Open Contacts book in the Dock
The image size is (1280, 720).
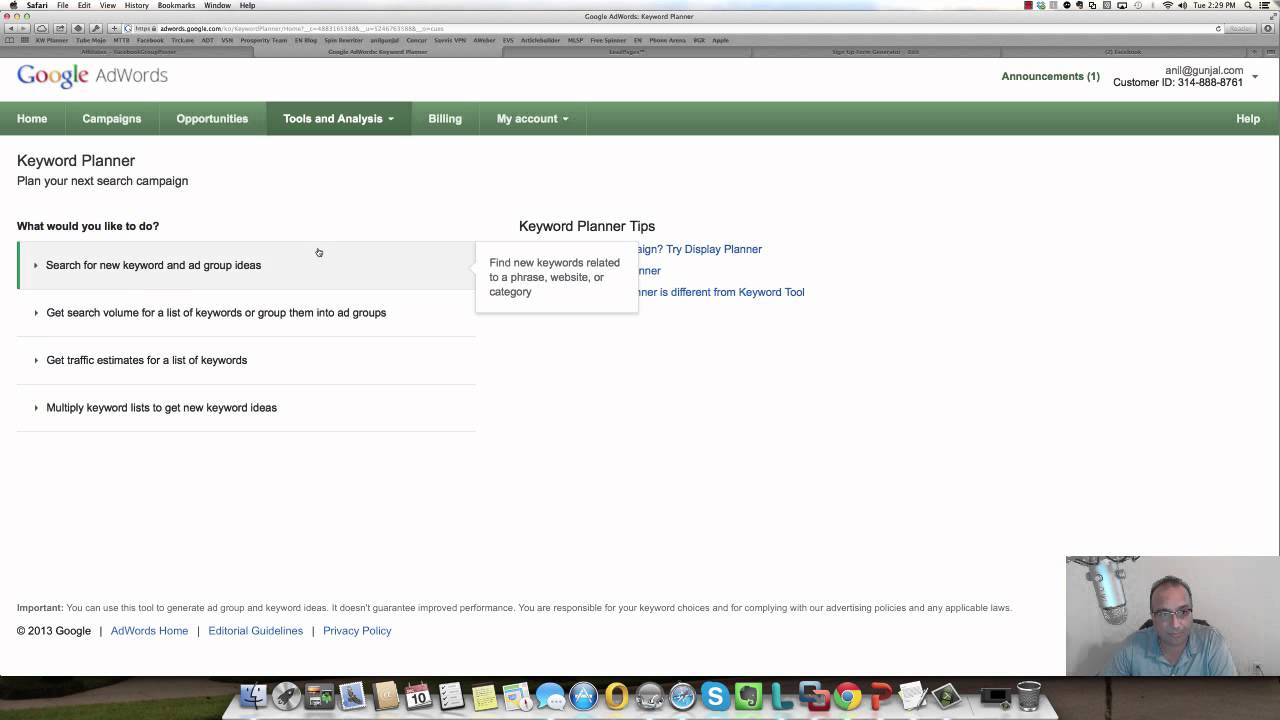pyautogui.click(x=385, y=695)
